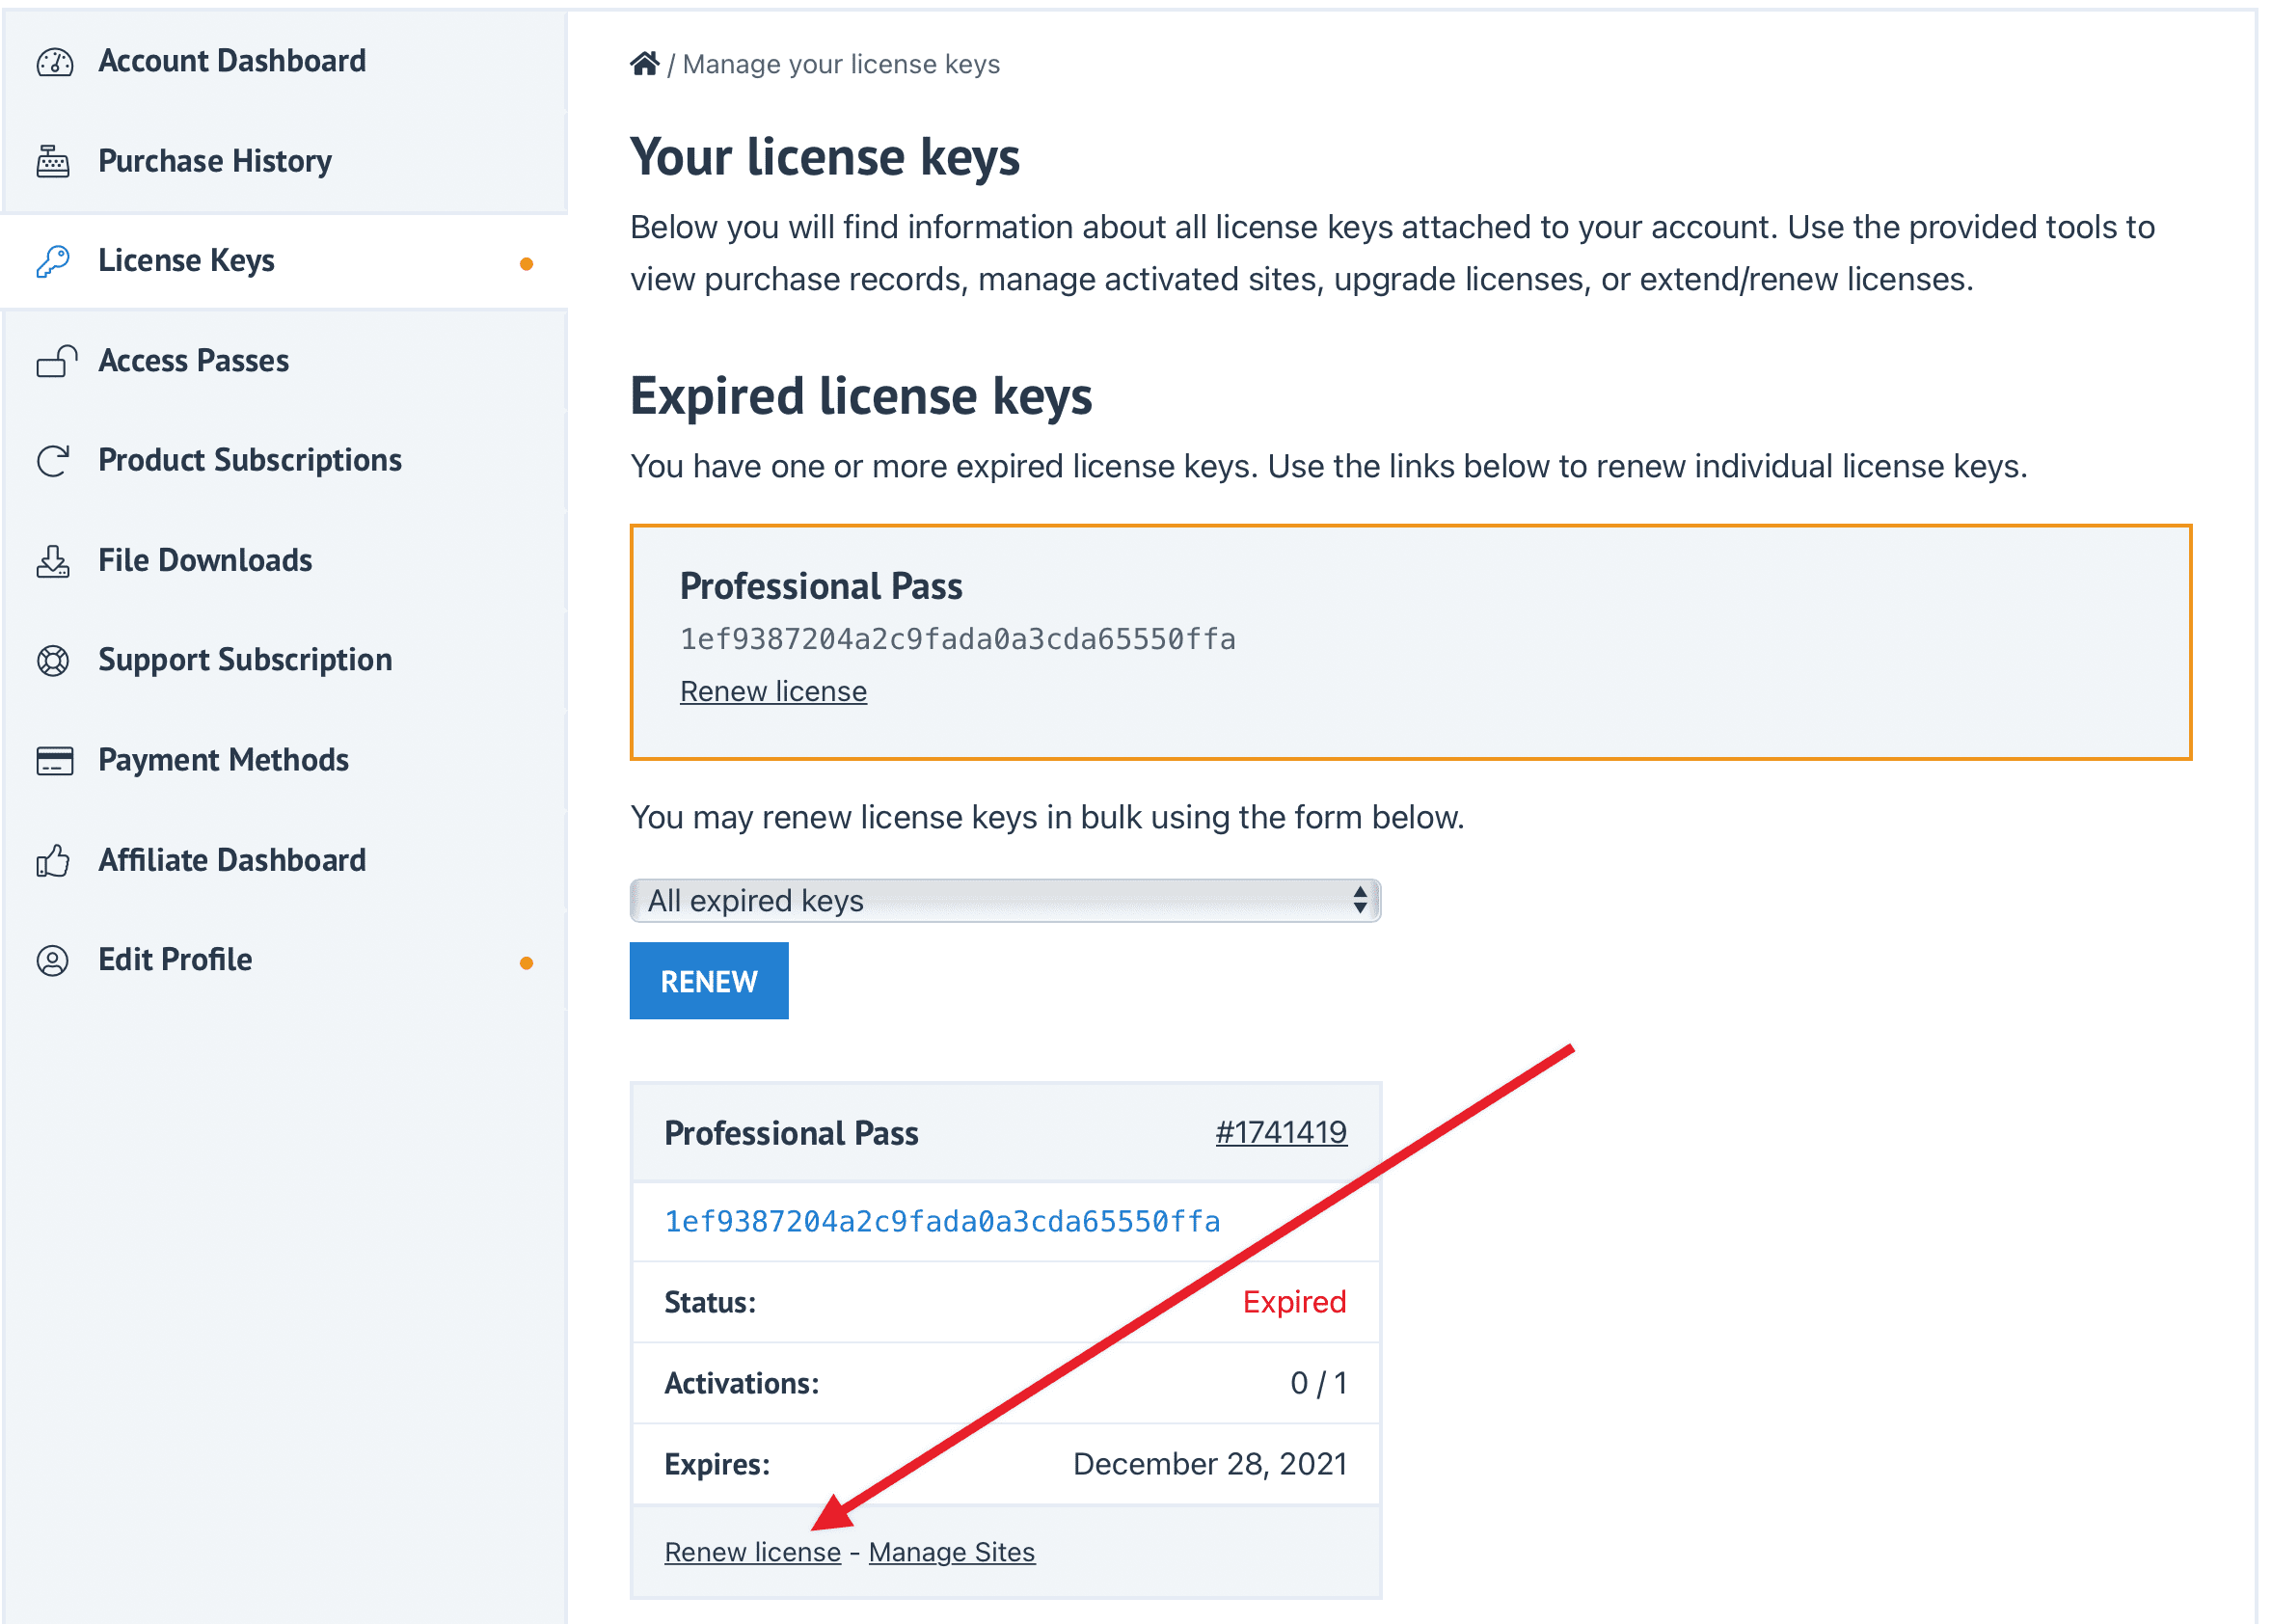Click the Access Passes padlock icon

pyautogui.click(x=56, y=361)
